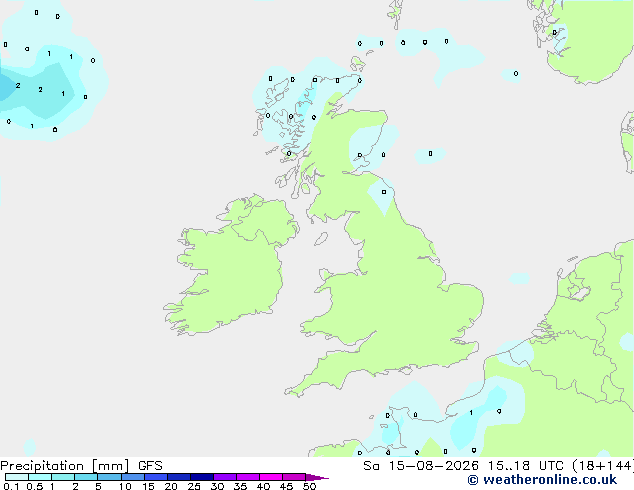
Task: Click the 'Sa 15-08-2026' date text
Action: point(421,466)
